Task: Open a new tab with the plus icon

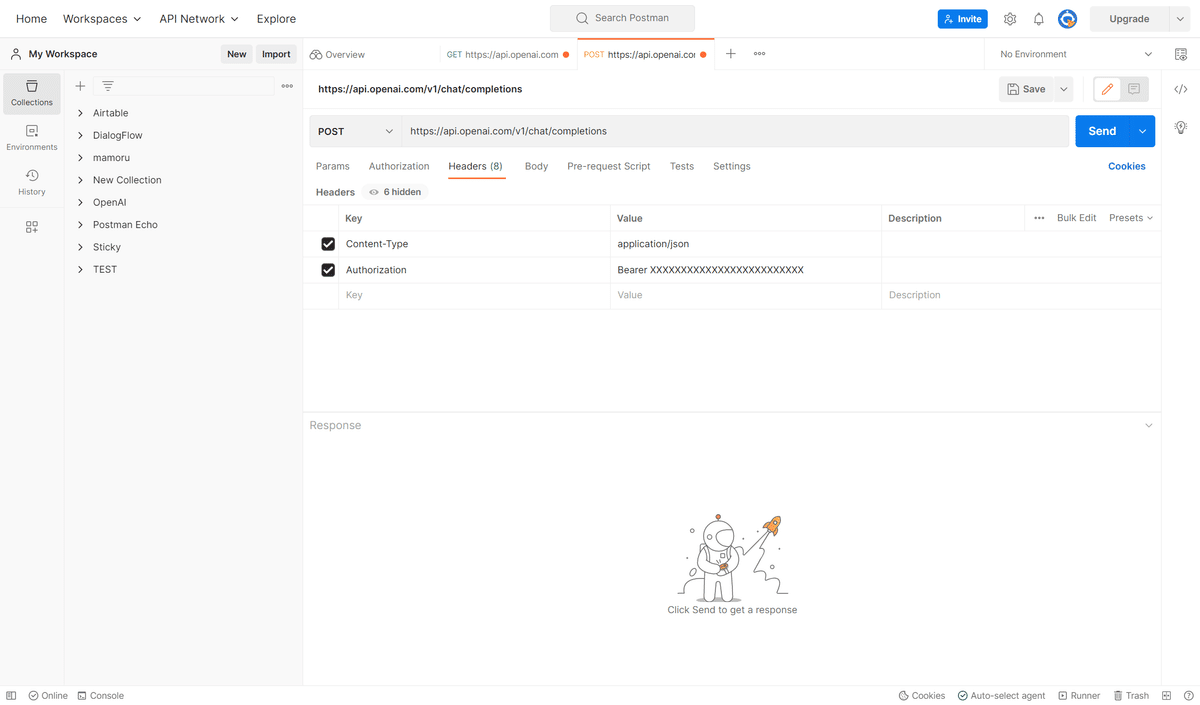Action: click(731, 54)
